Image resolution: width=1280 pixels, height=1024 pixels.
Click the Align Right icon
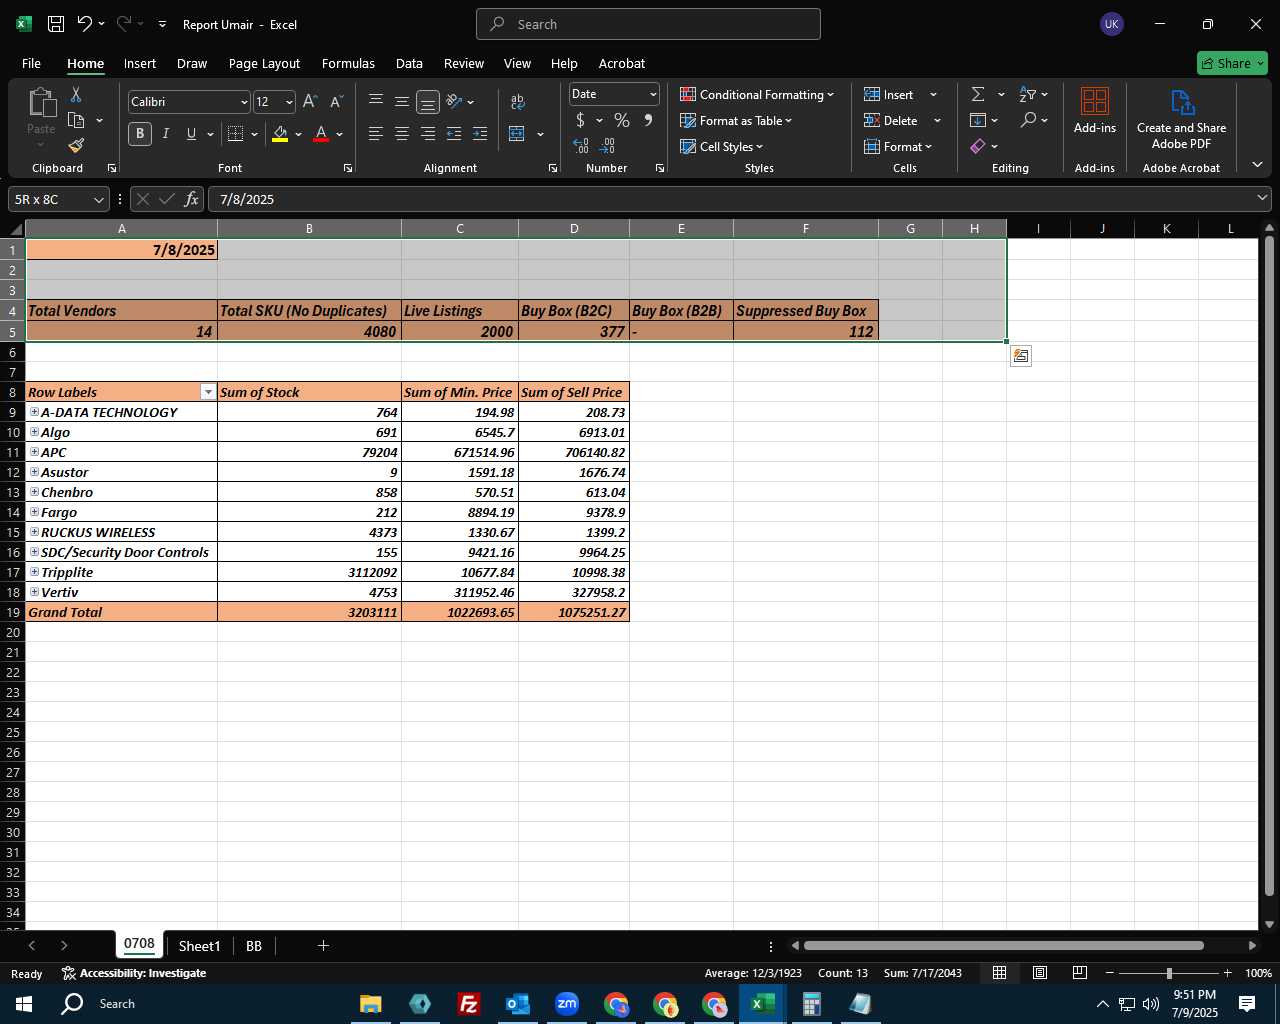point(427,133)
